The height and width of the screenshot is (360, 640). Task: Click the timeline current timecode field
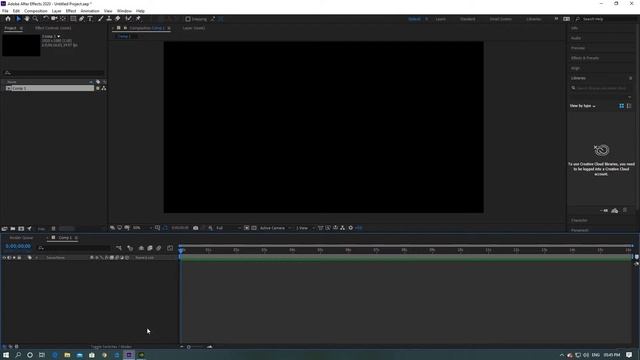[18, 247]
